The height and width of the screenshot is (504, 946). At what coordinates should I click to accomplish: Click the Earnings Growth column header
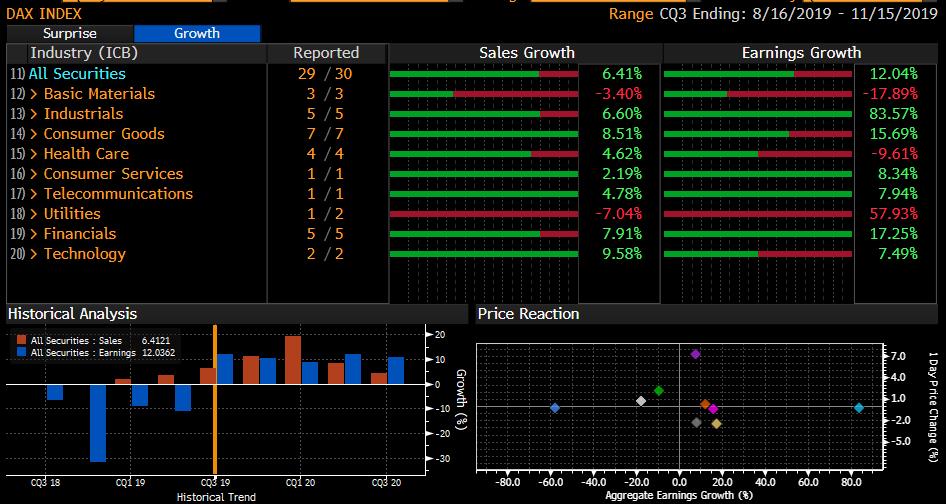(800, 52)
